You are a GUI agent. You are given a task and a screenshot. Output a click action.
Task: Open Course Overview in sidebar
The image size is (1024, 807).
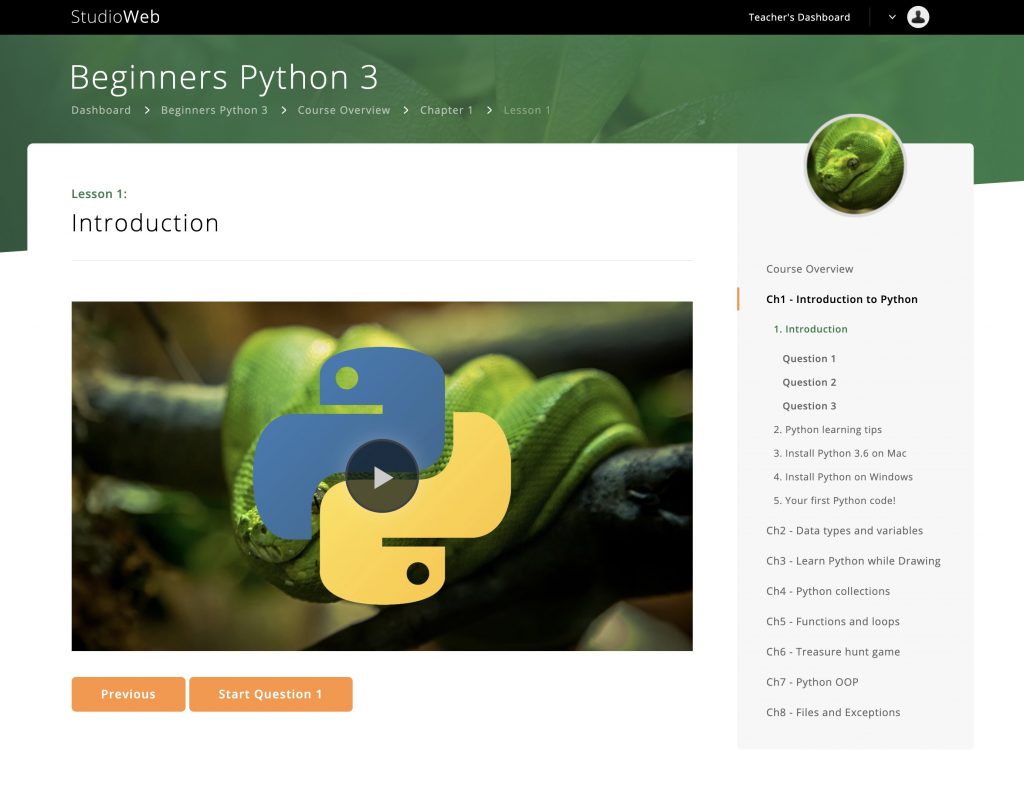click(x=810, y=269)
